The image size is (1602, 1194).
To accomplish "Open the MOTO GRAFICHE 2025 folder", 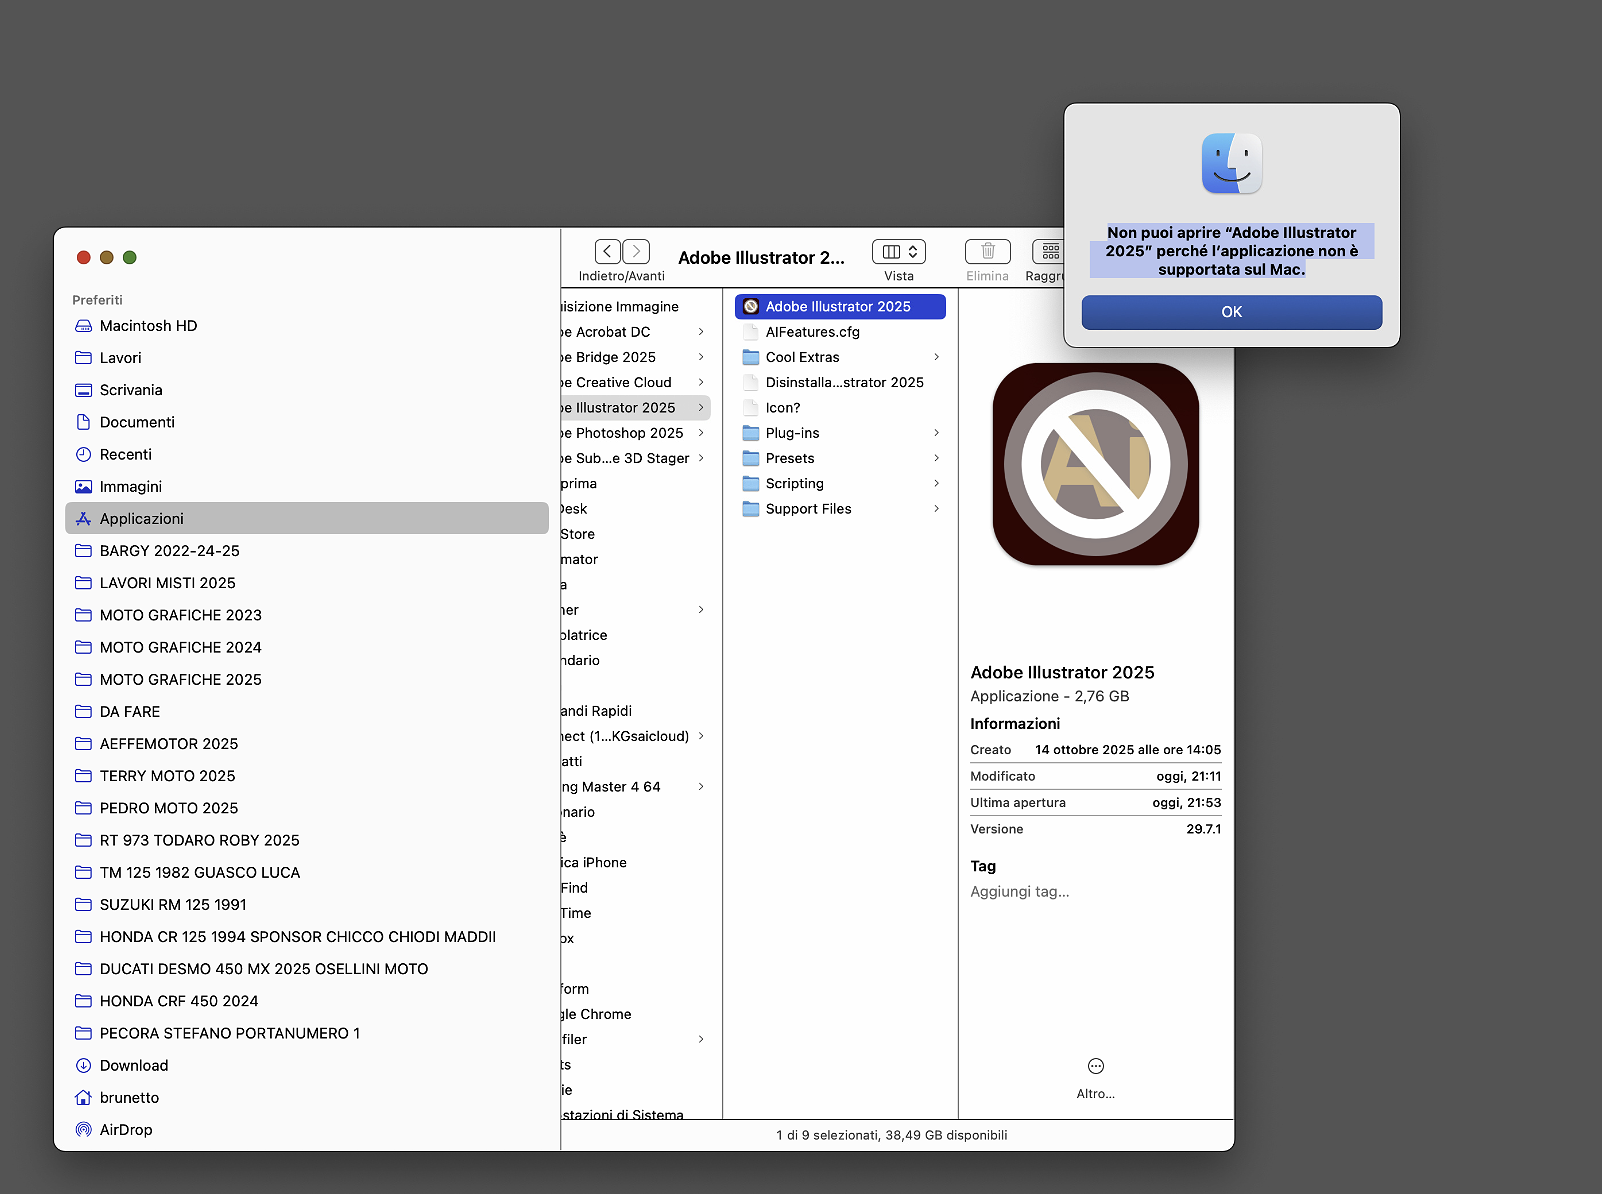I will coord(180,680).
